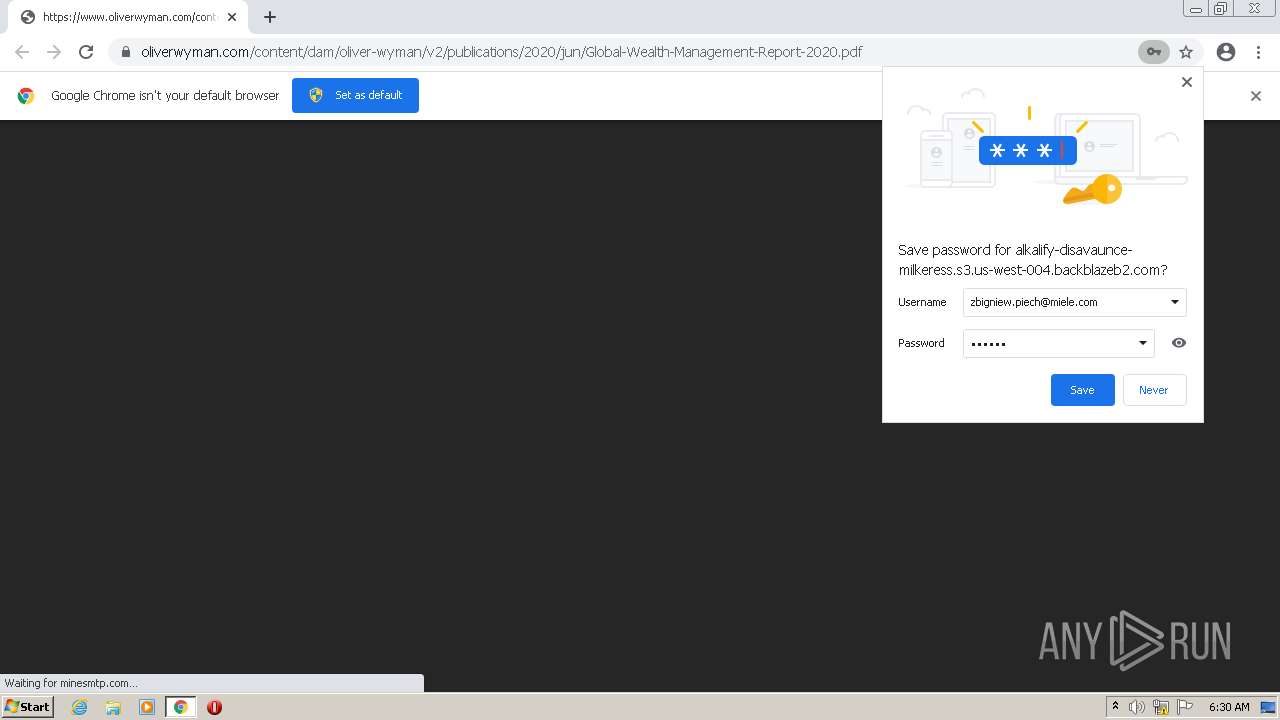Image resolution: width=1280 pixels, height=720 pixels.
Task: Choose Never for saving password
Action: (x=1153, y=390)
